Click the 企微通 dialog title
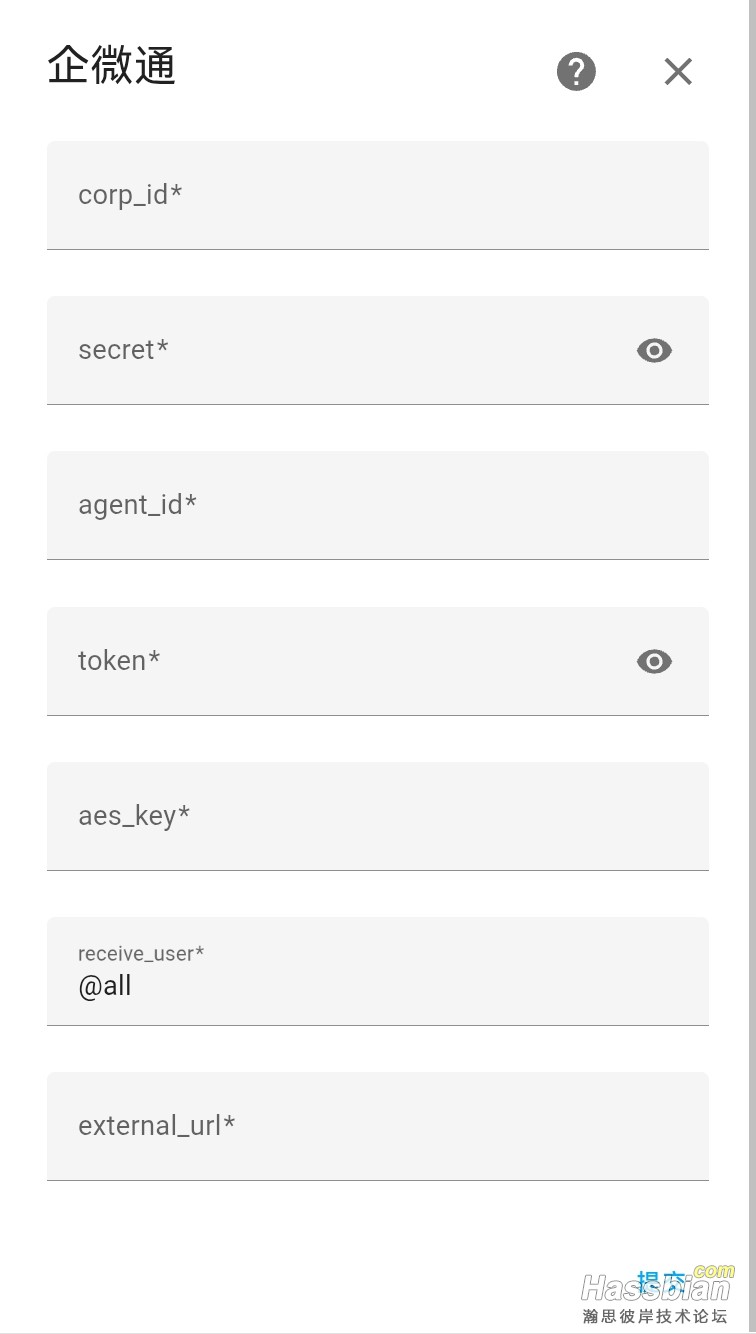 112,66
